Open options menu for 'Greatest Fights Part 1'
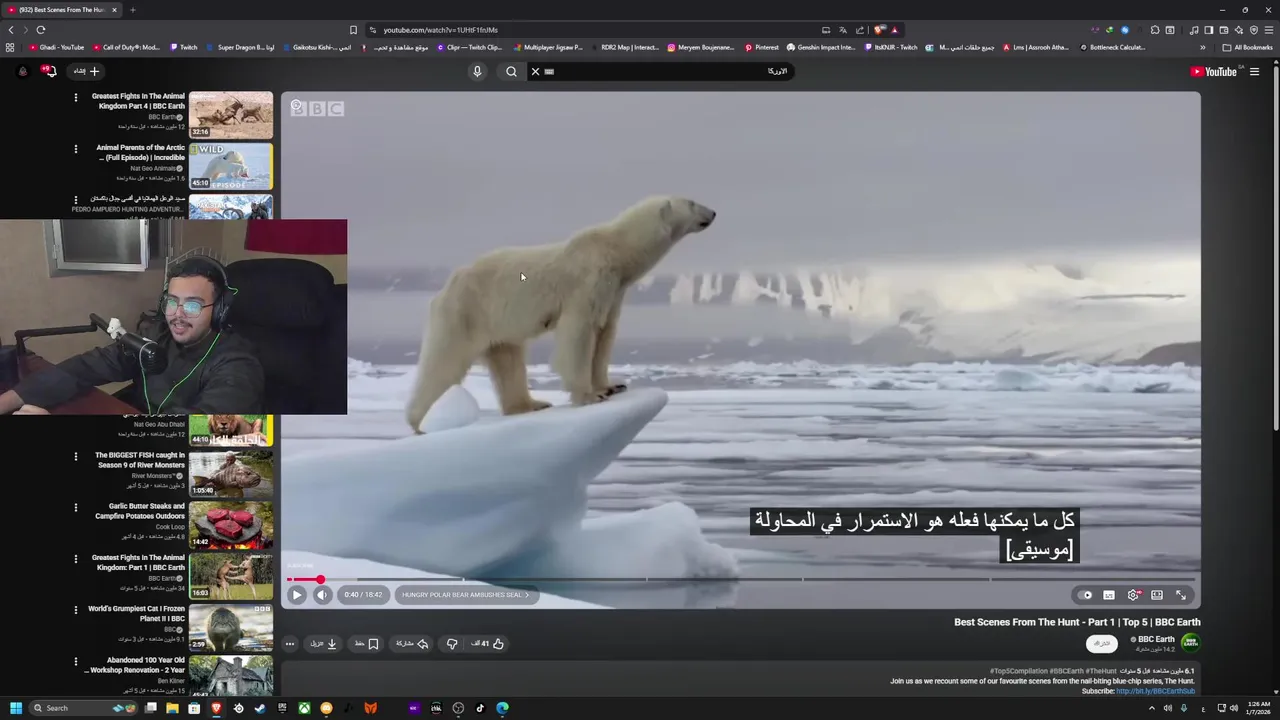 pyautogui.click(x=75, y=559)
